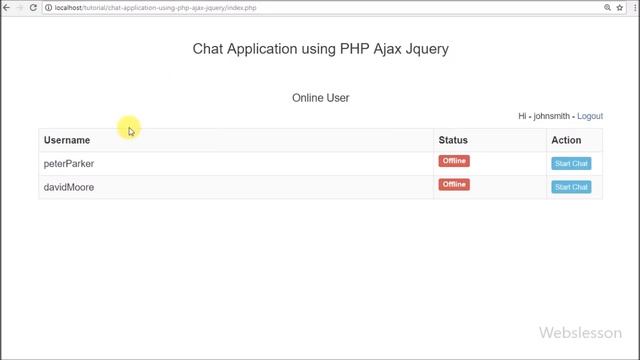Click the Offline badge for davidMoore
This screenshot has height=360, width=640.
pyautogui.click(x=454, y=184)
